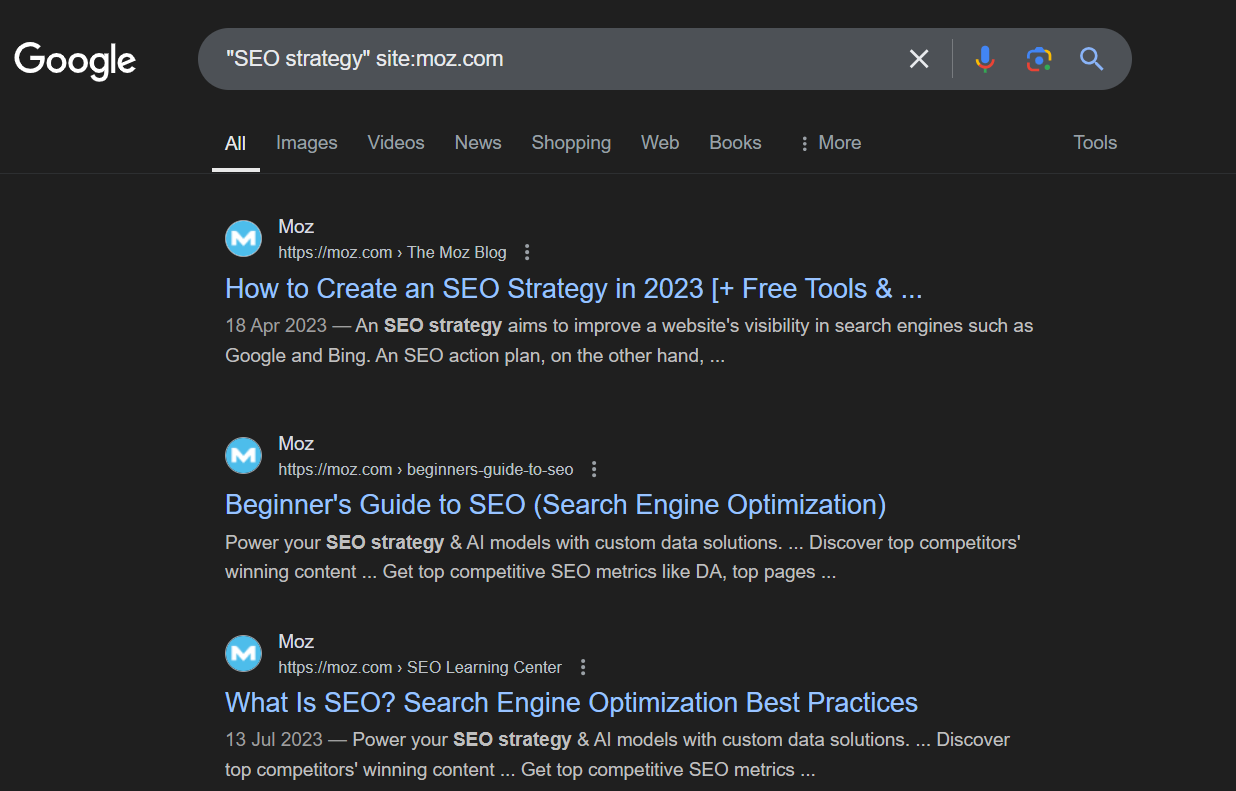Image resolution: width=1236 pixels, height=791 pixels.
Task: Open 'What Is SEO?' best practices link
Action: tap(571, 703)
